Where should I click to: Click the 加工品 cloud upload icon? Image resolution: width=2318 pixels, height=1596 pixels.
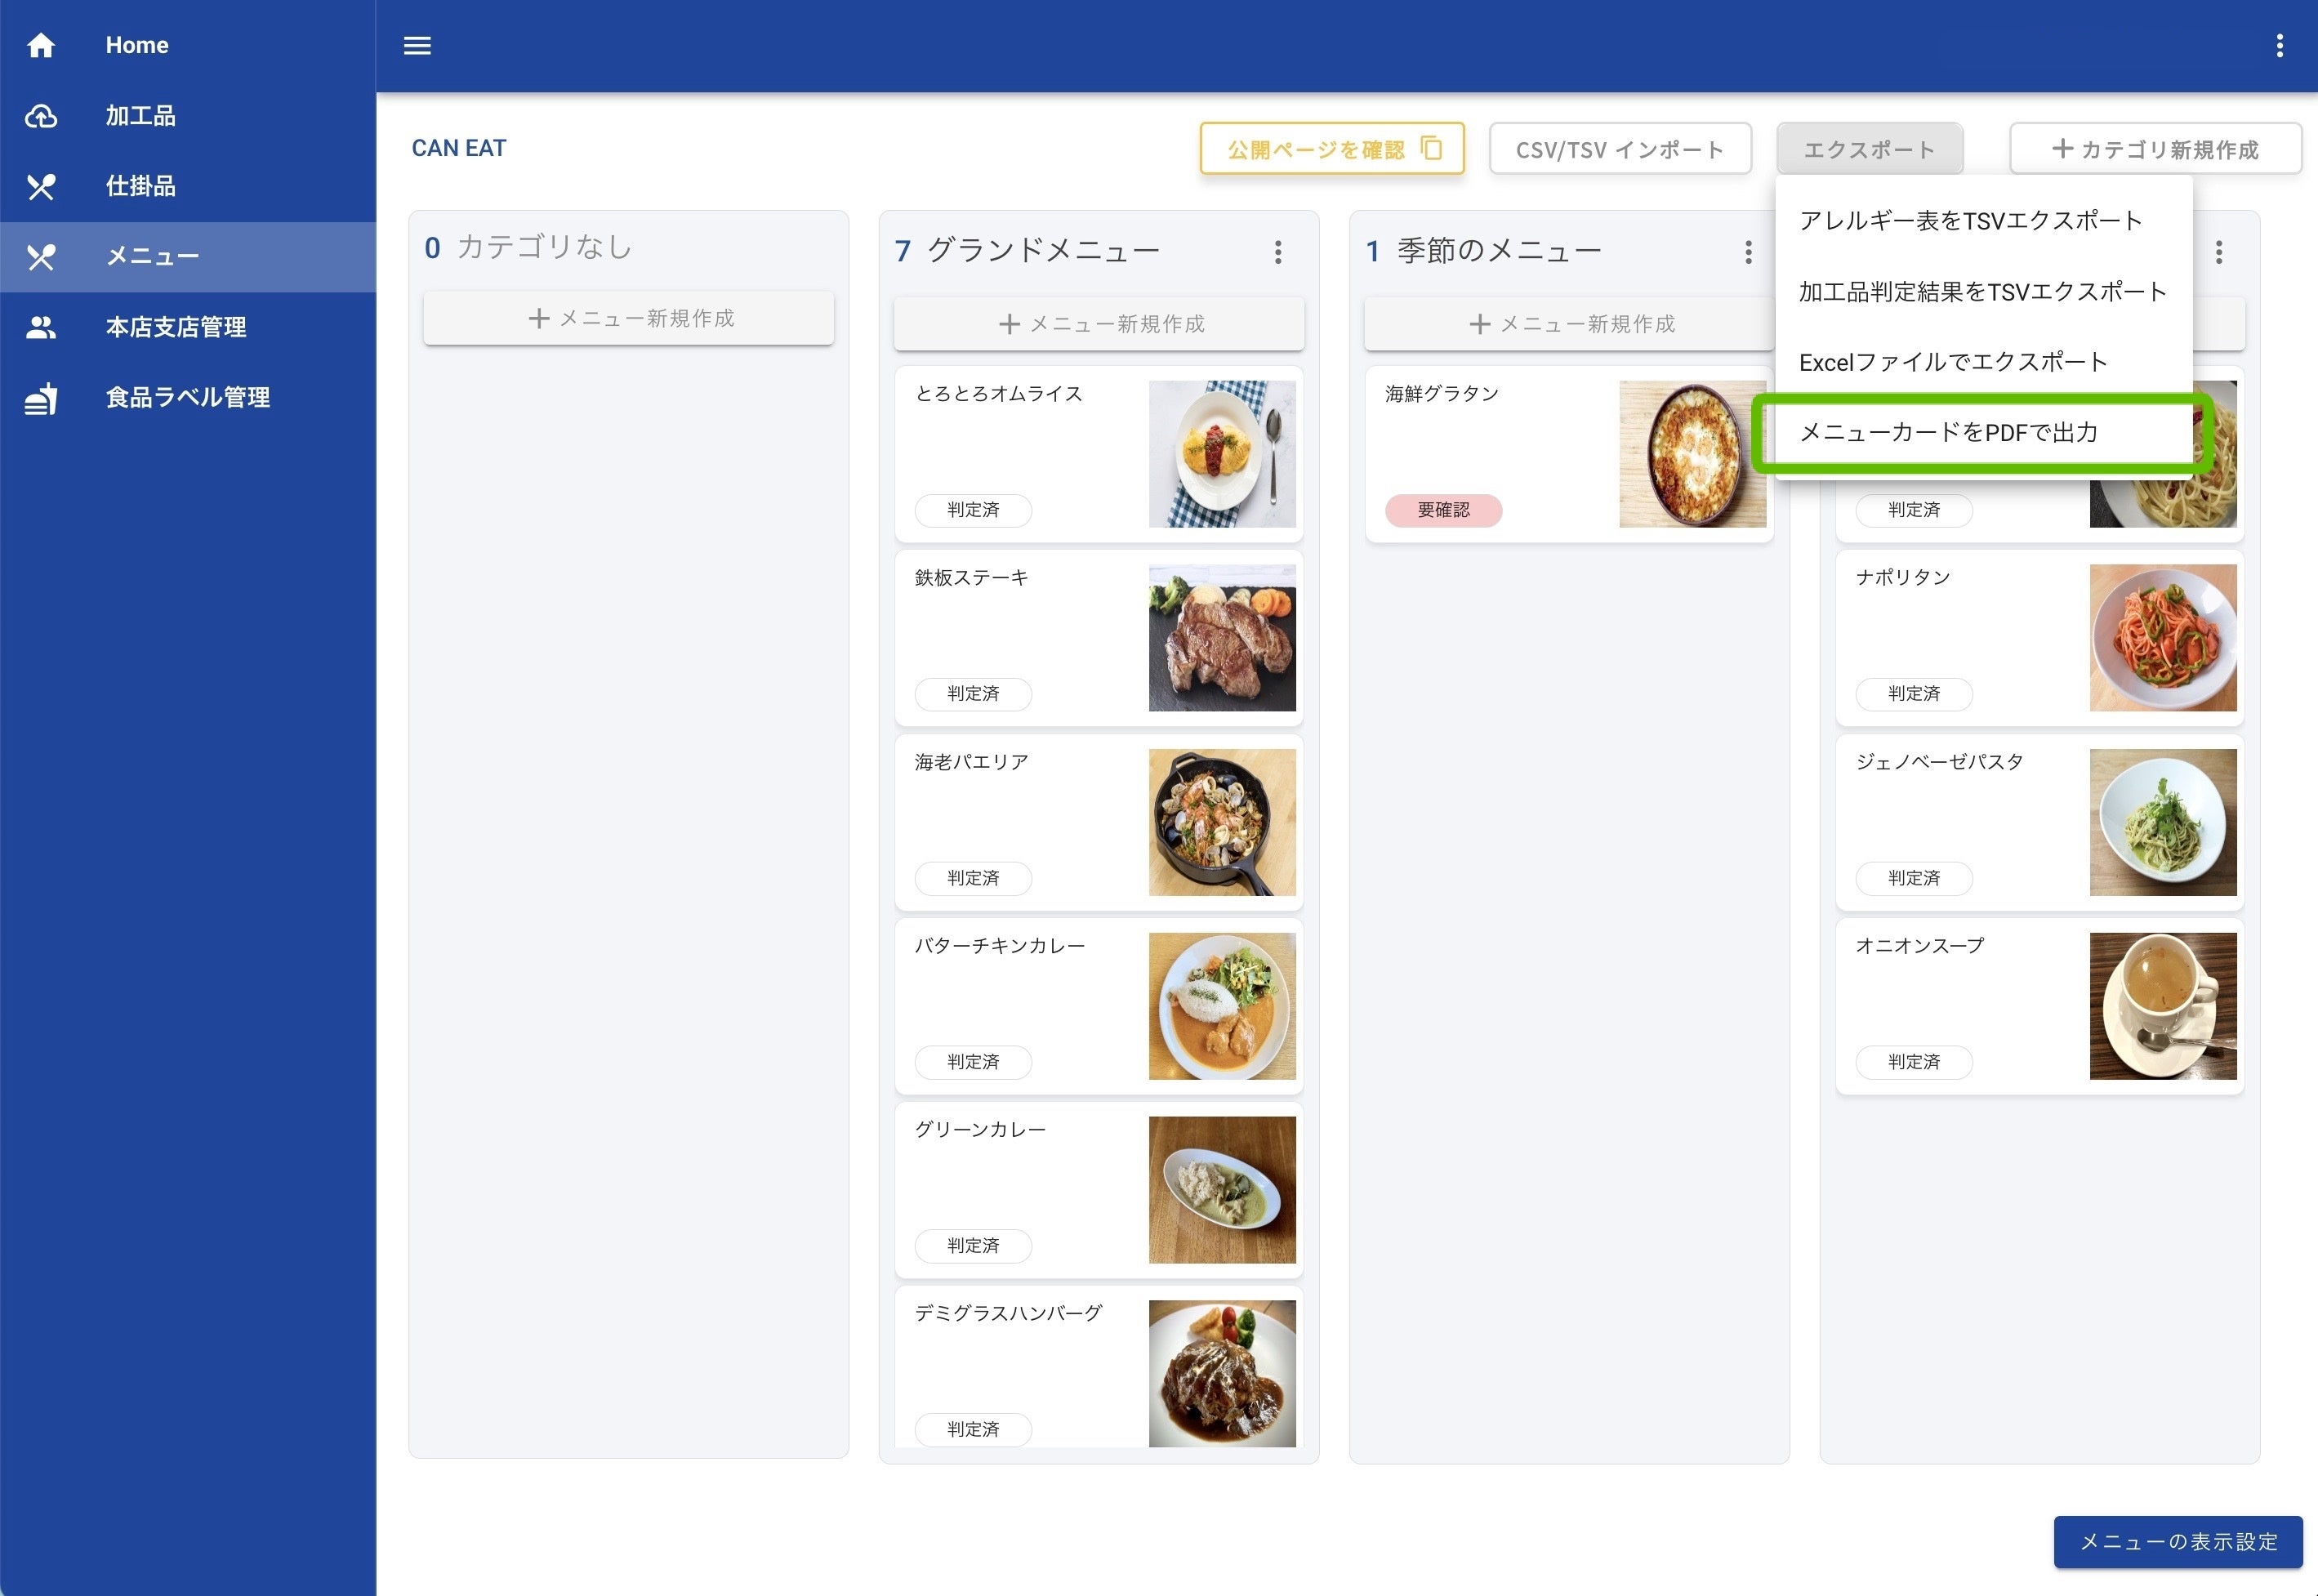click(41, 116)
